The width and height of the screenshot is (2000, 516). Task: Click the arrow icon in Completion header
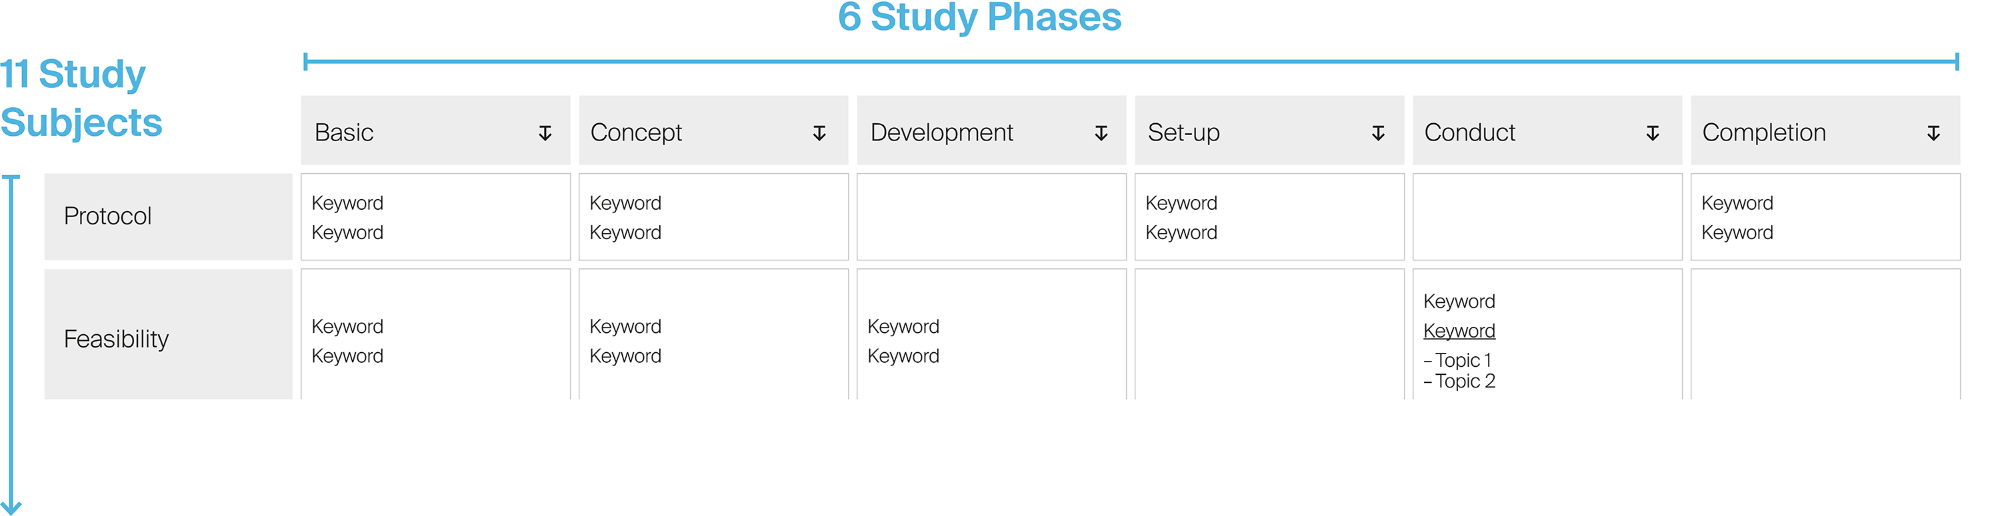point(1934,133)
